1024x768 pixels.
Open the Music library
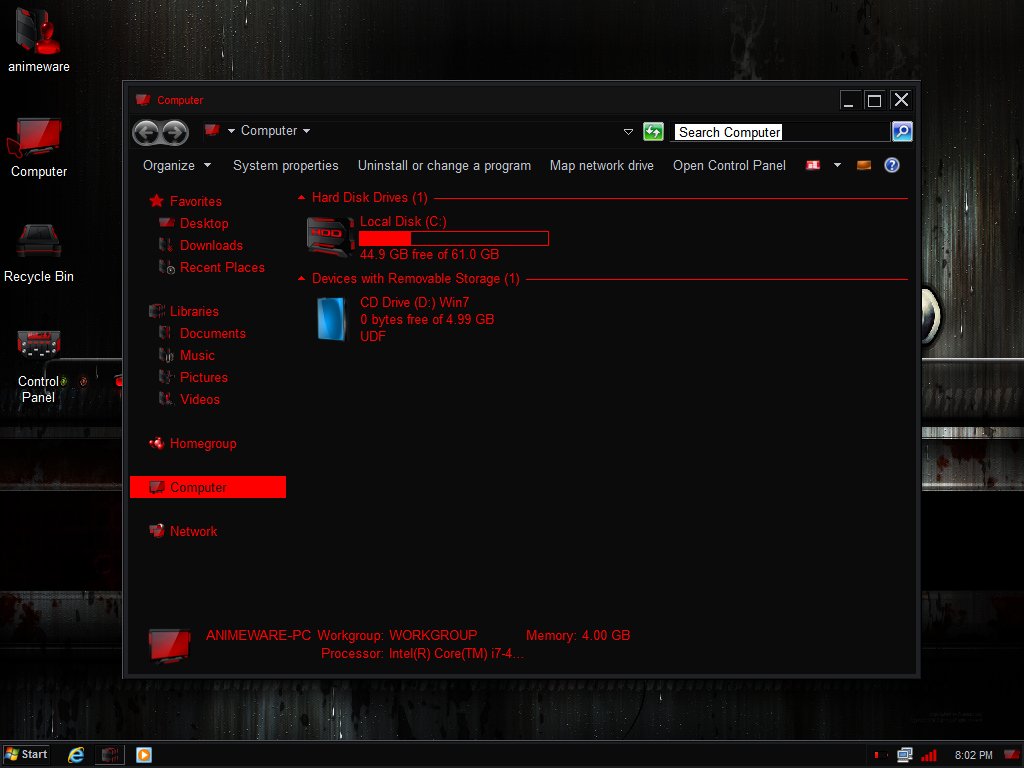tap(197, 356)
